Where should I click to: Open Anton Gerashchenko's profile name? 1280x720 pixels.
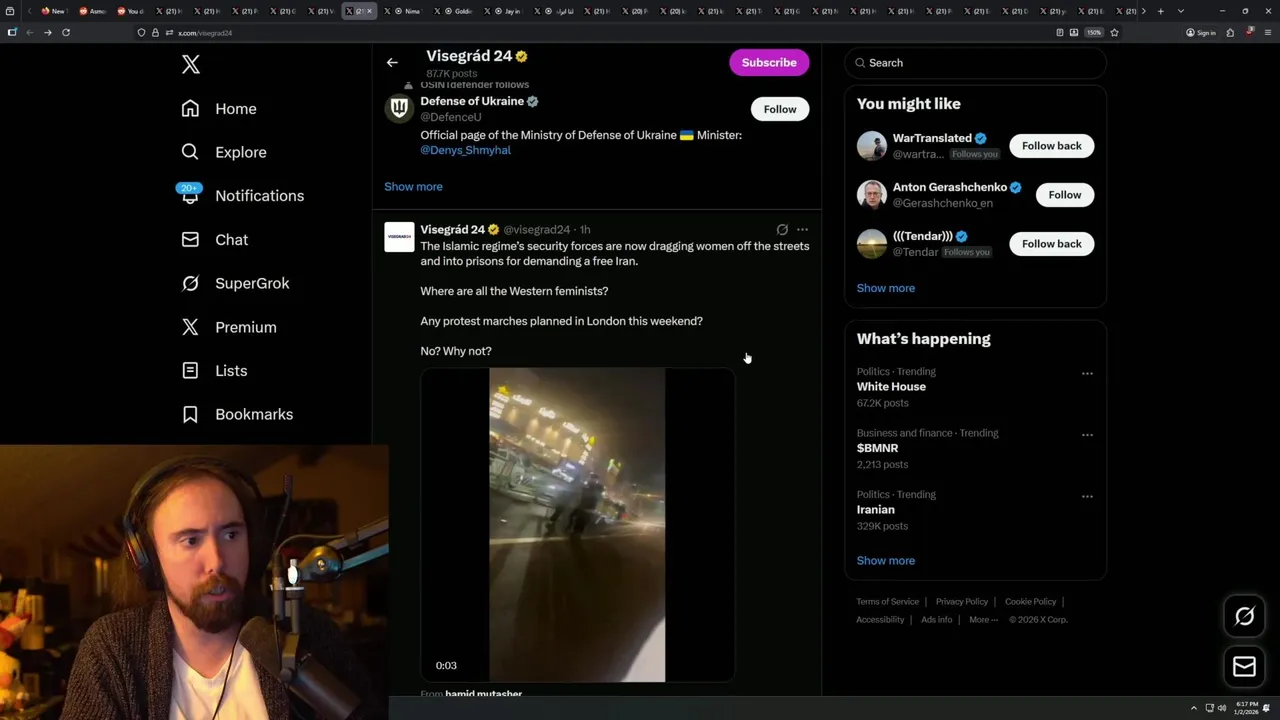[949, 187]
